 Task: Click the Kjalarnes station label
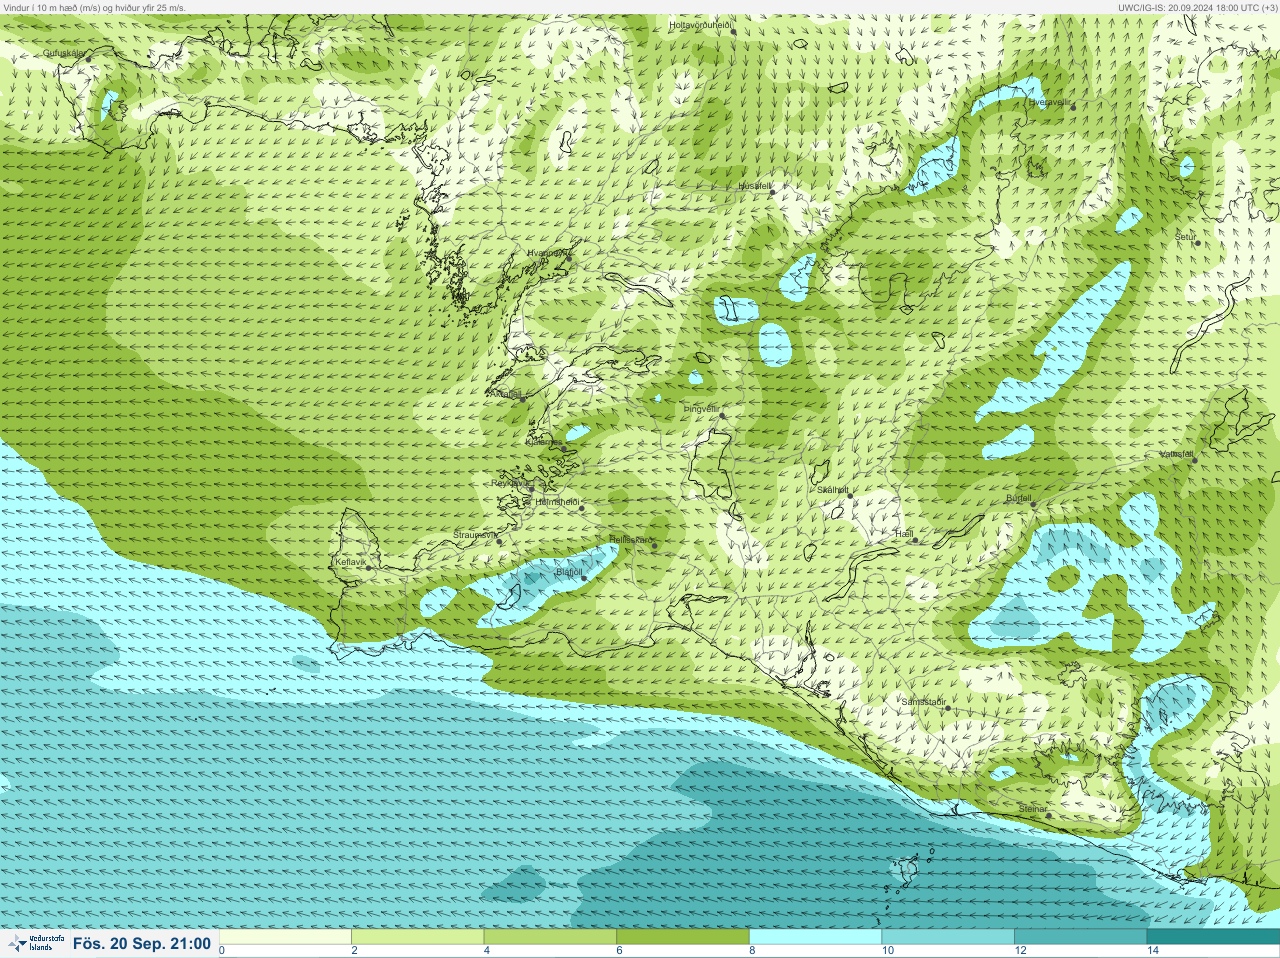(544, 442)
